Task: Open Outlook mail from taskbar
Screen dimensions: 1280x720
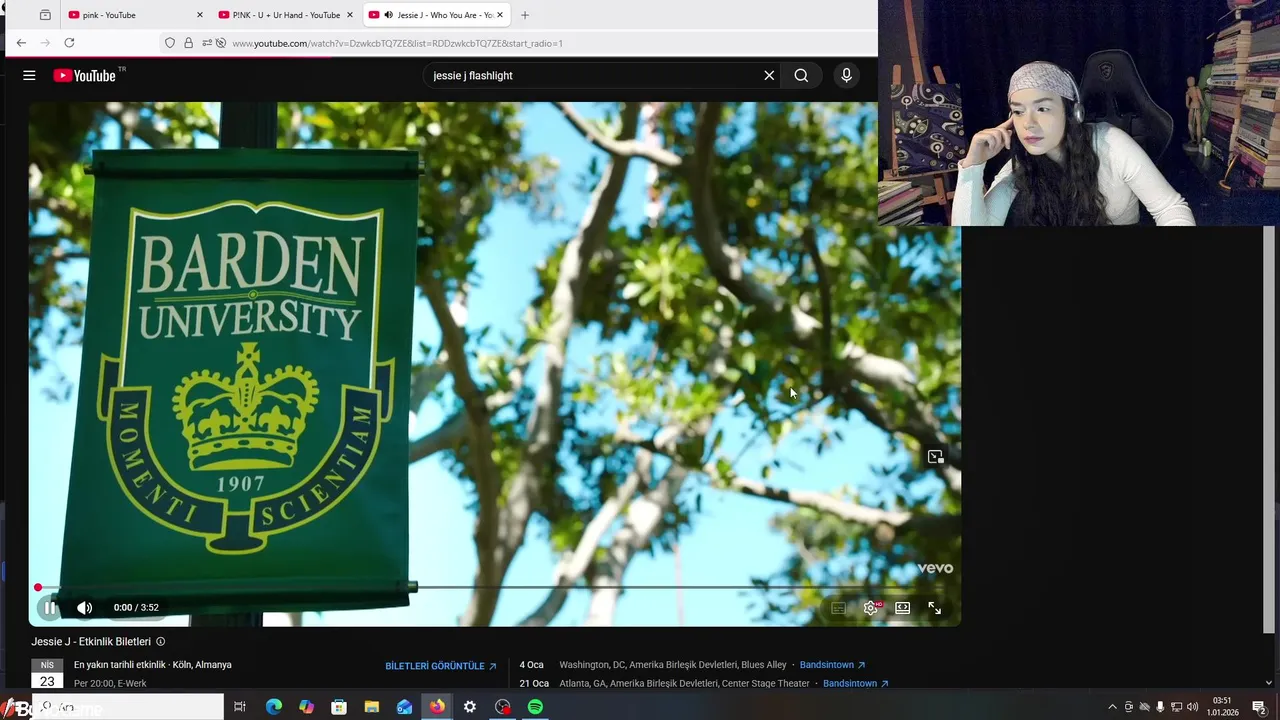Action: coord(404,707)
